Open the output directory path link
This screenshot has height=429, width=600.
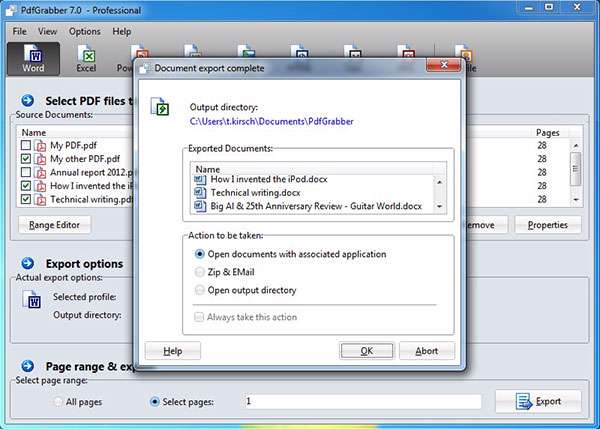(x=272, y=121)
